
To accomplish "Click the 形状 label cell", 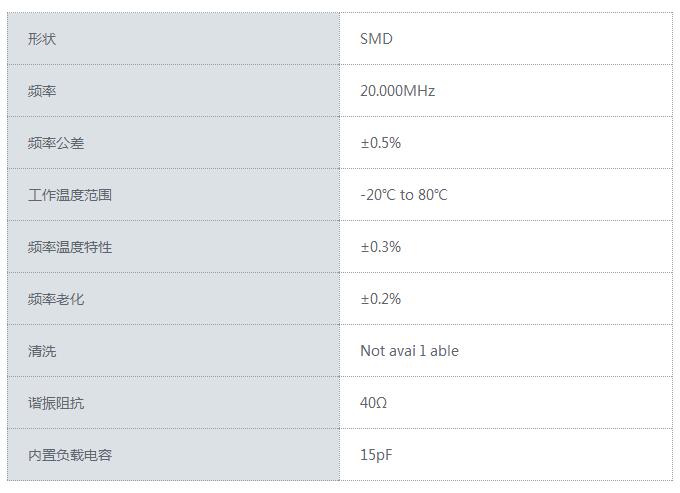I will tap(43, 39).
